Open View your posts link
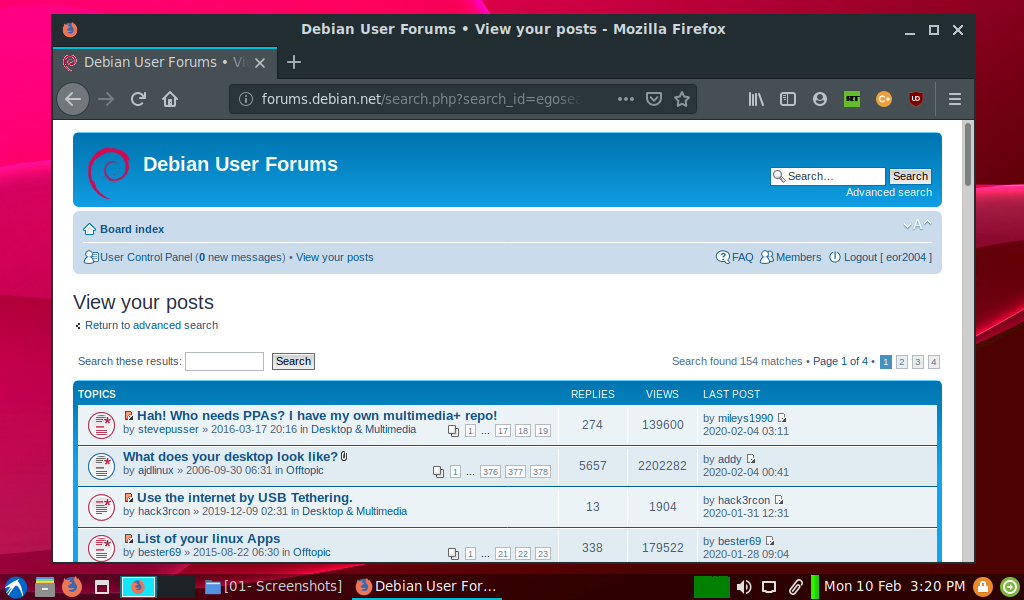Image resolution: width=1024 pixels, height=600 pixels. point(334,257)
